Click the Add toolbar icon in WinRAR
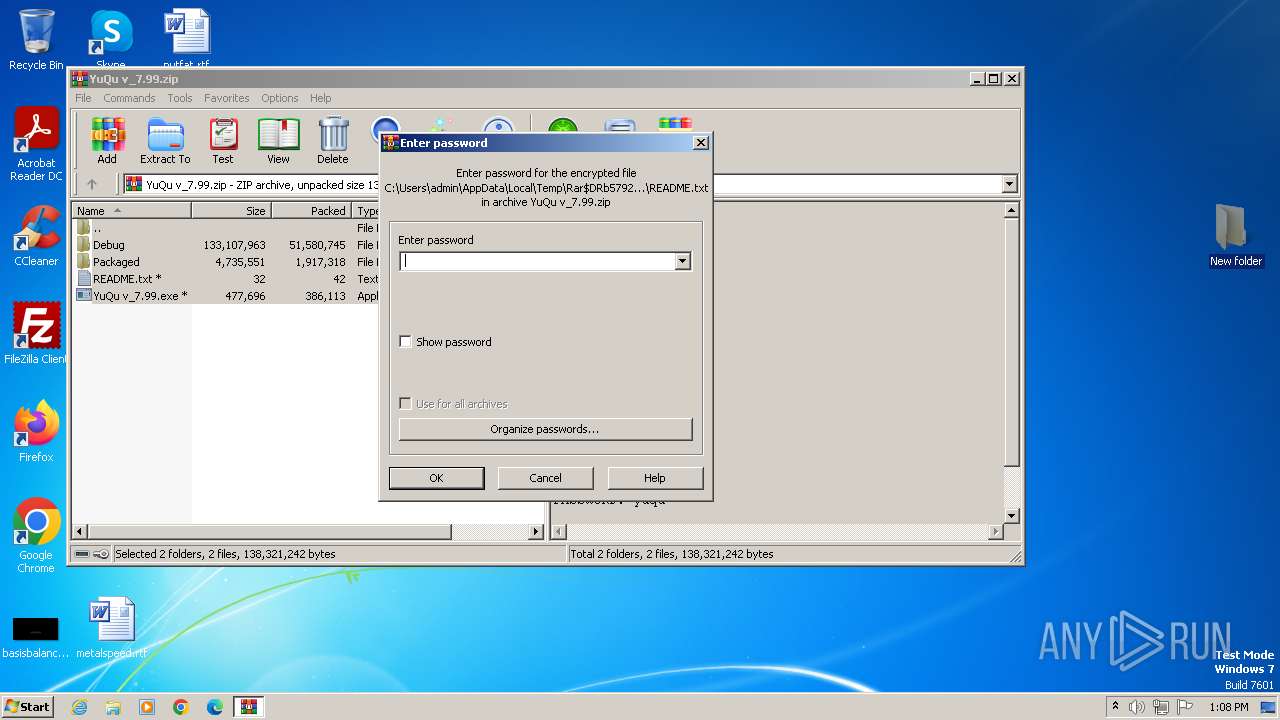Viewport: 1280px width, 720px height. (107, 140)
